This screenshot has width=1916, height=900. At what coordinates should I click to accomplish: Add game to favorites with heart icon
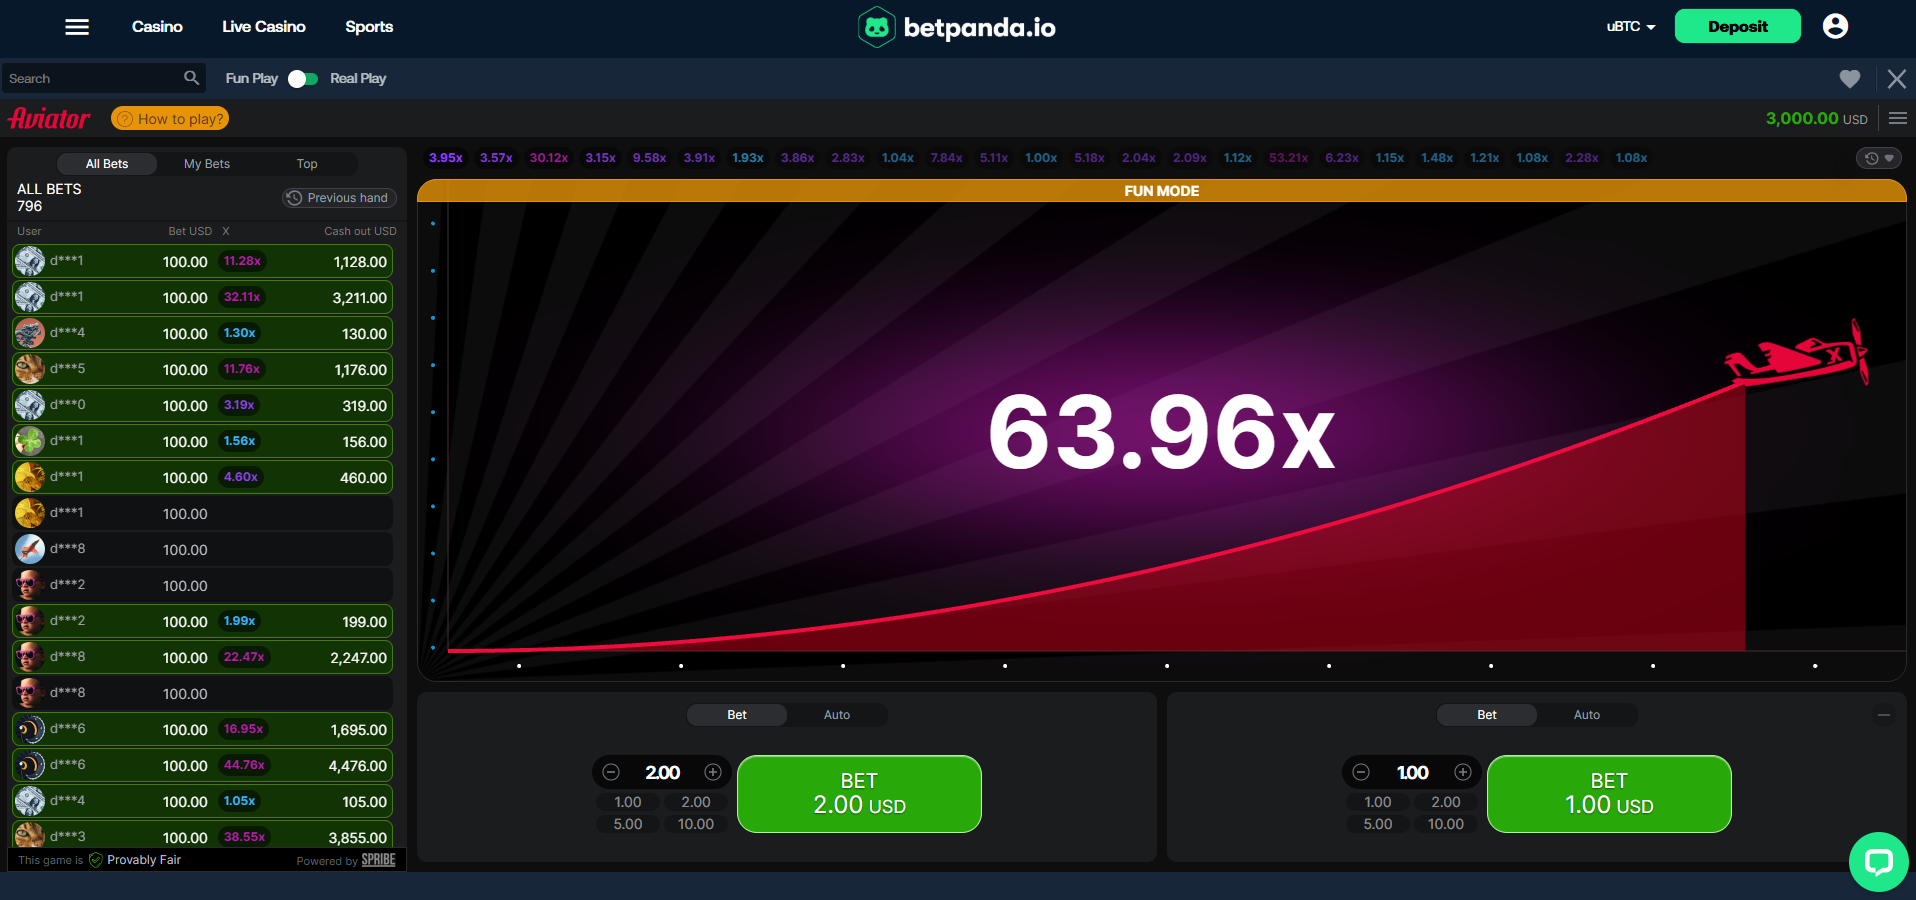pyautogui.click(x=1849, y=79)
